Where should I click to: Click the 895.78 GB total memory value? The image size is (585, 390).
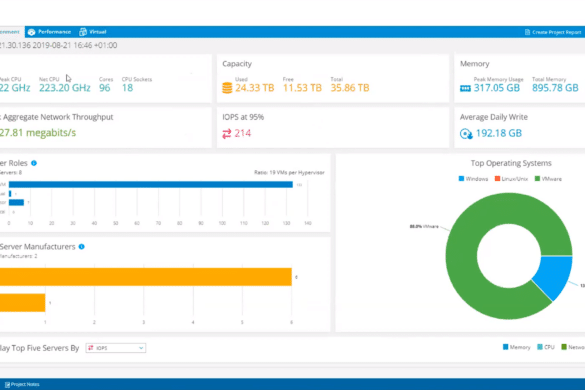click(555, 88)
